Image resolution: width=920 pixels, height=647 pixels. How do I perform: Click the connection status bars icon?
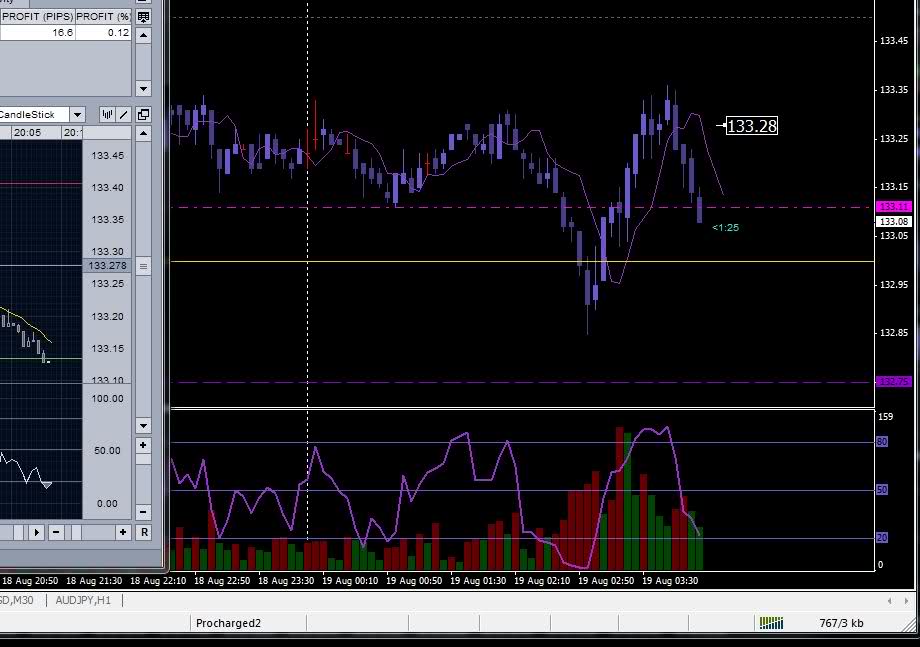click(x=771, y=623)
